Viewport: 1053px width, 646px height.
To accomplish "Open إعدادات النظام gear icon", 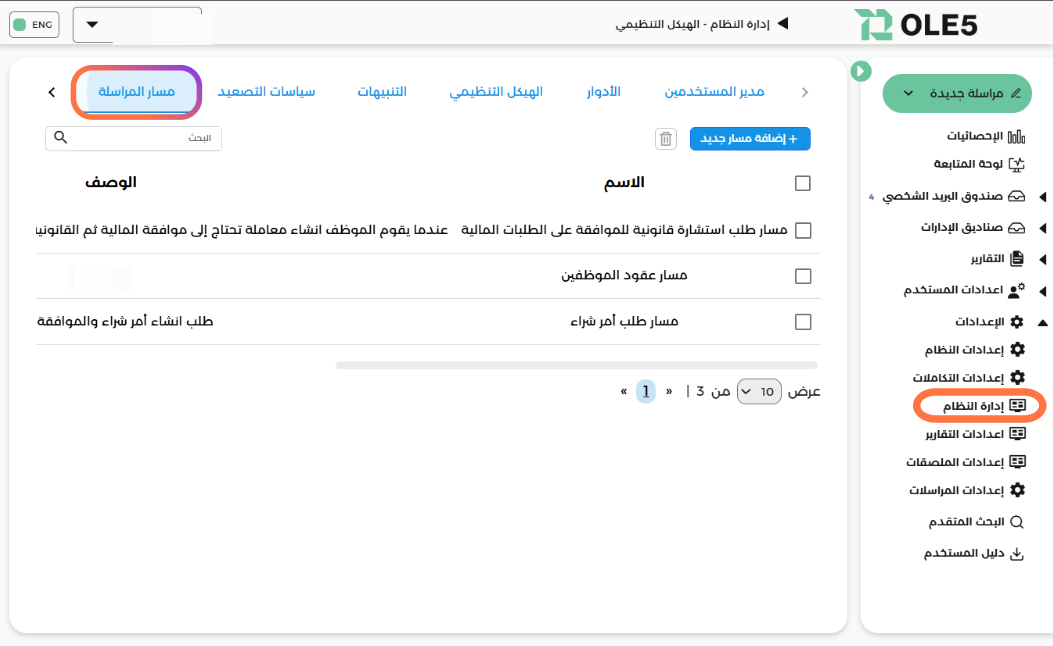I will coord(1018,349).
